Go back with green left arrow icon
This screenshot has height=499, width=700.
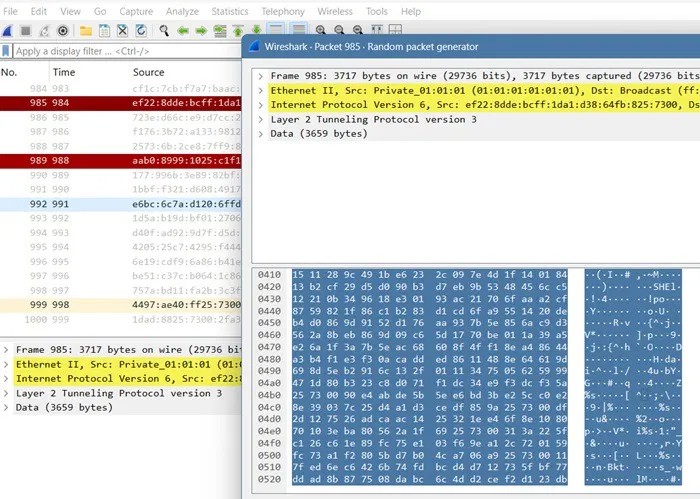183,31
